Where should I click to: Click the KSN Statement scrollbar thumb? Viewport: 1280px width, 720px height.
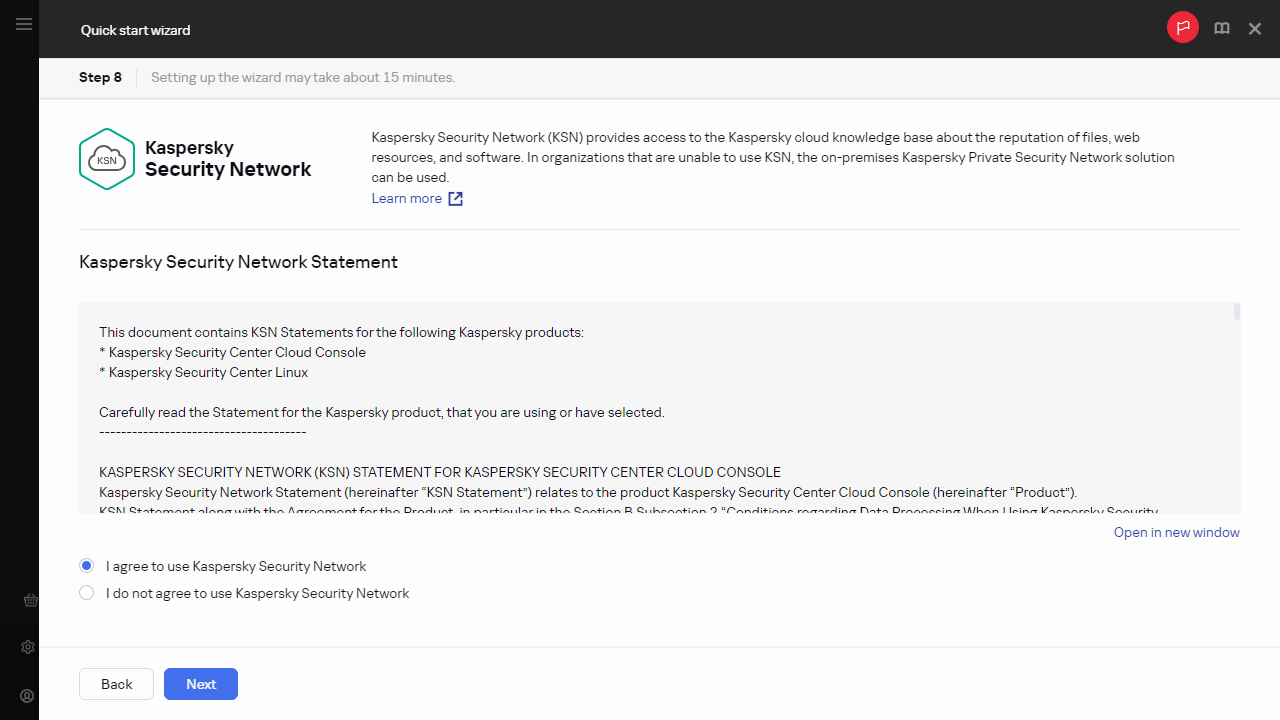(1236, 312)
